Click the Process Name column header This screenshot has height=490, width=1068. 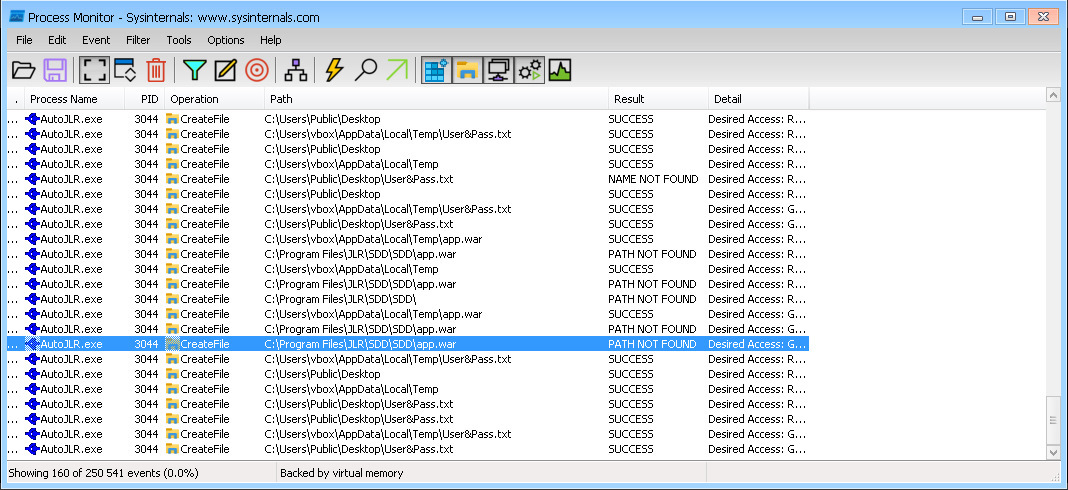click(x=75, y=99)
